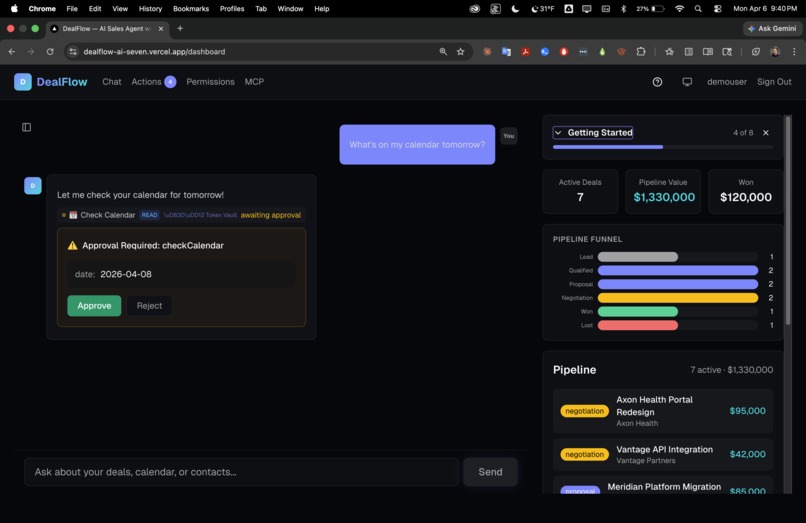Click the monitor display icon in header

pyautogui.click(x=687, y=82)
